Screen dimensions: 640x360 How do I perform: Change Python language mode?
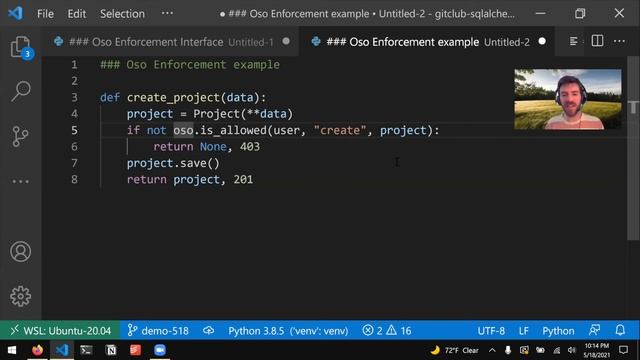point(558,331)
